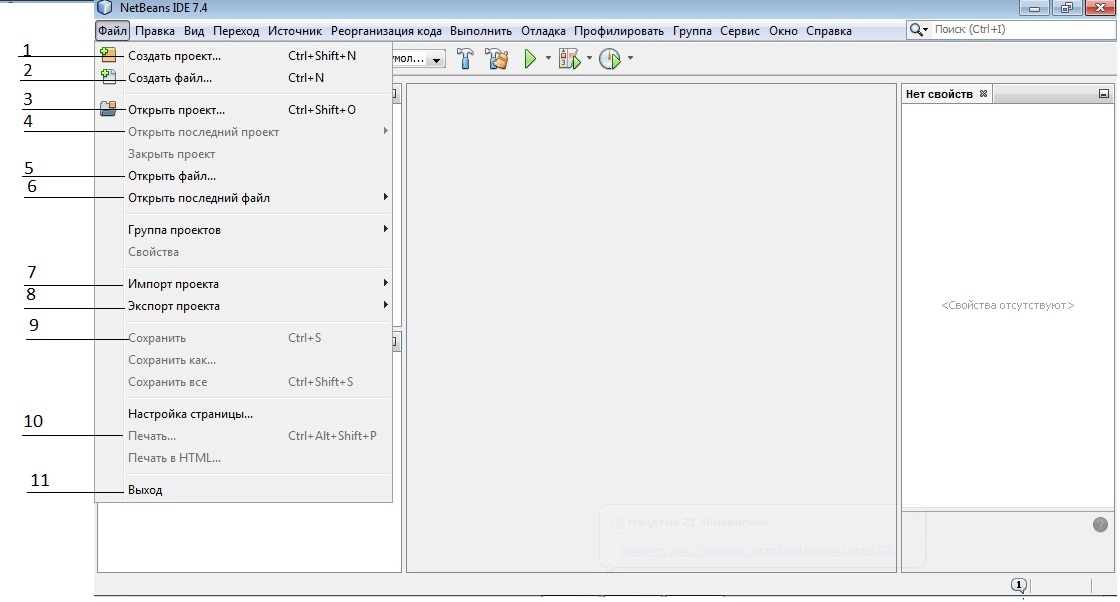Click the Build Project hammer icon
This screenshot has height=602, width=1120.
point(465,59)
